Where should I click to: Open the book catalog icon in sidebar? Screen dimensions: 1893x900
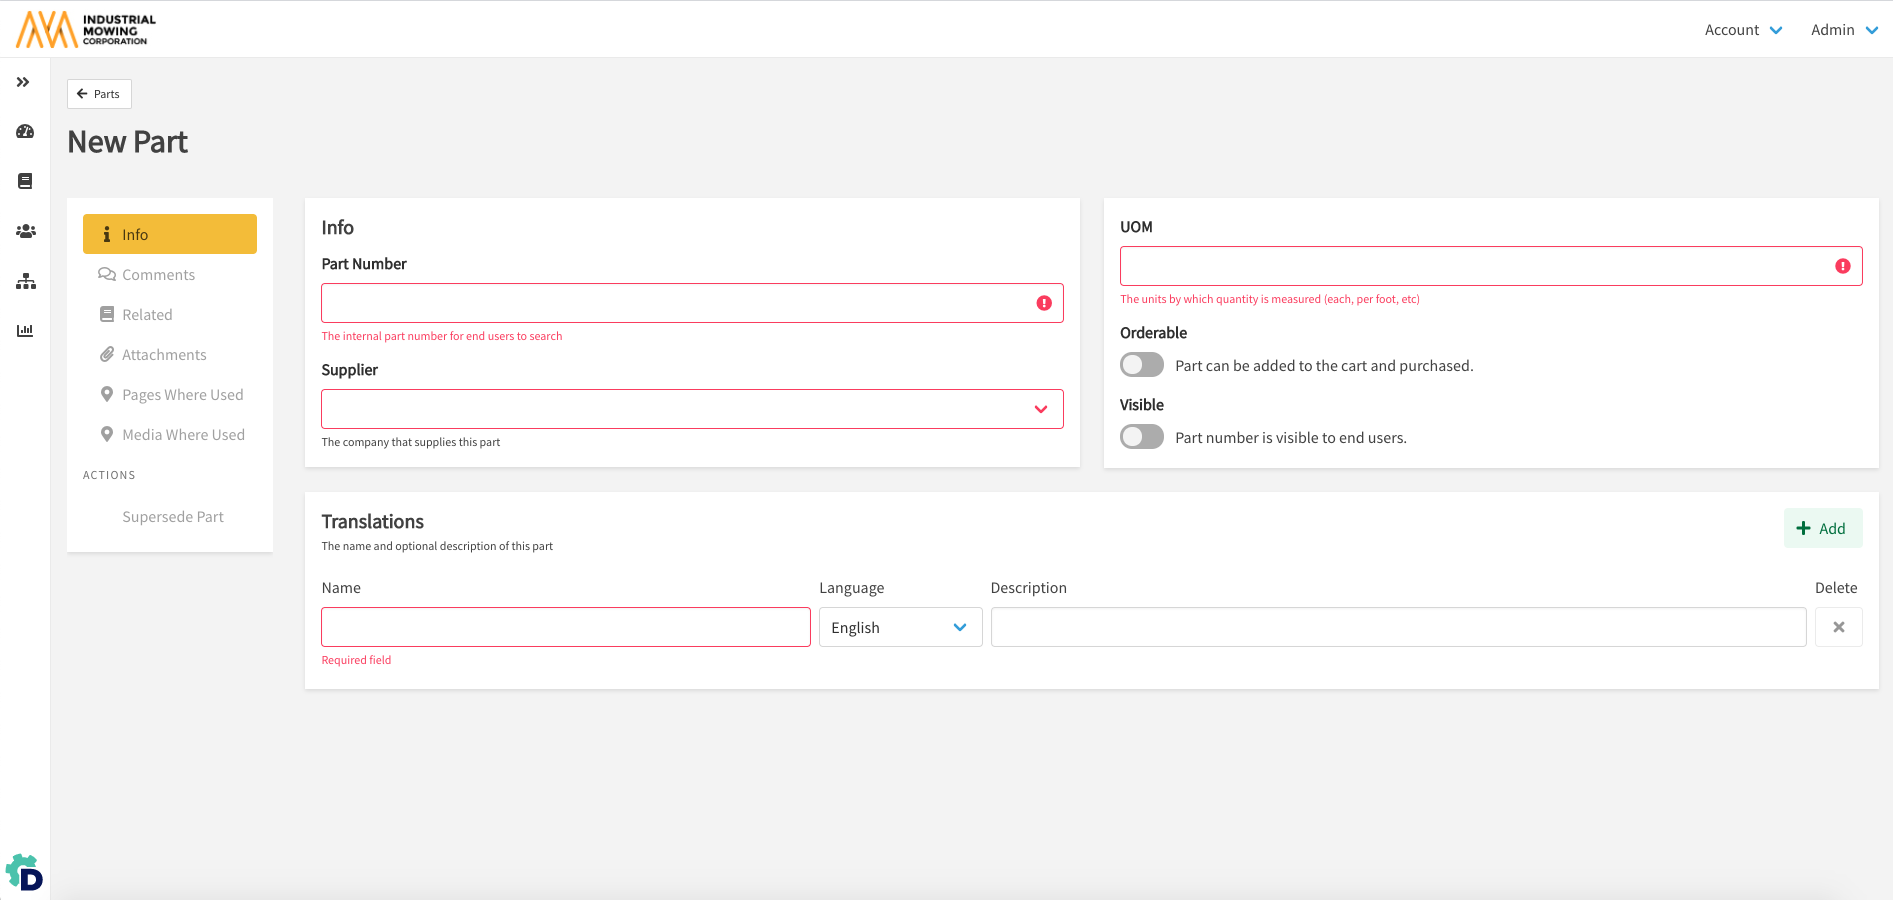(25, 181)
